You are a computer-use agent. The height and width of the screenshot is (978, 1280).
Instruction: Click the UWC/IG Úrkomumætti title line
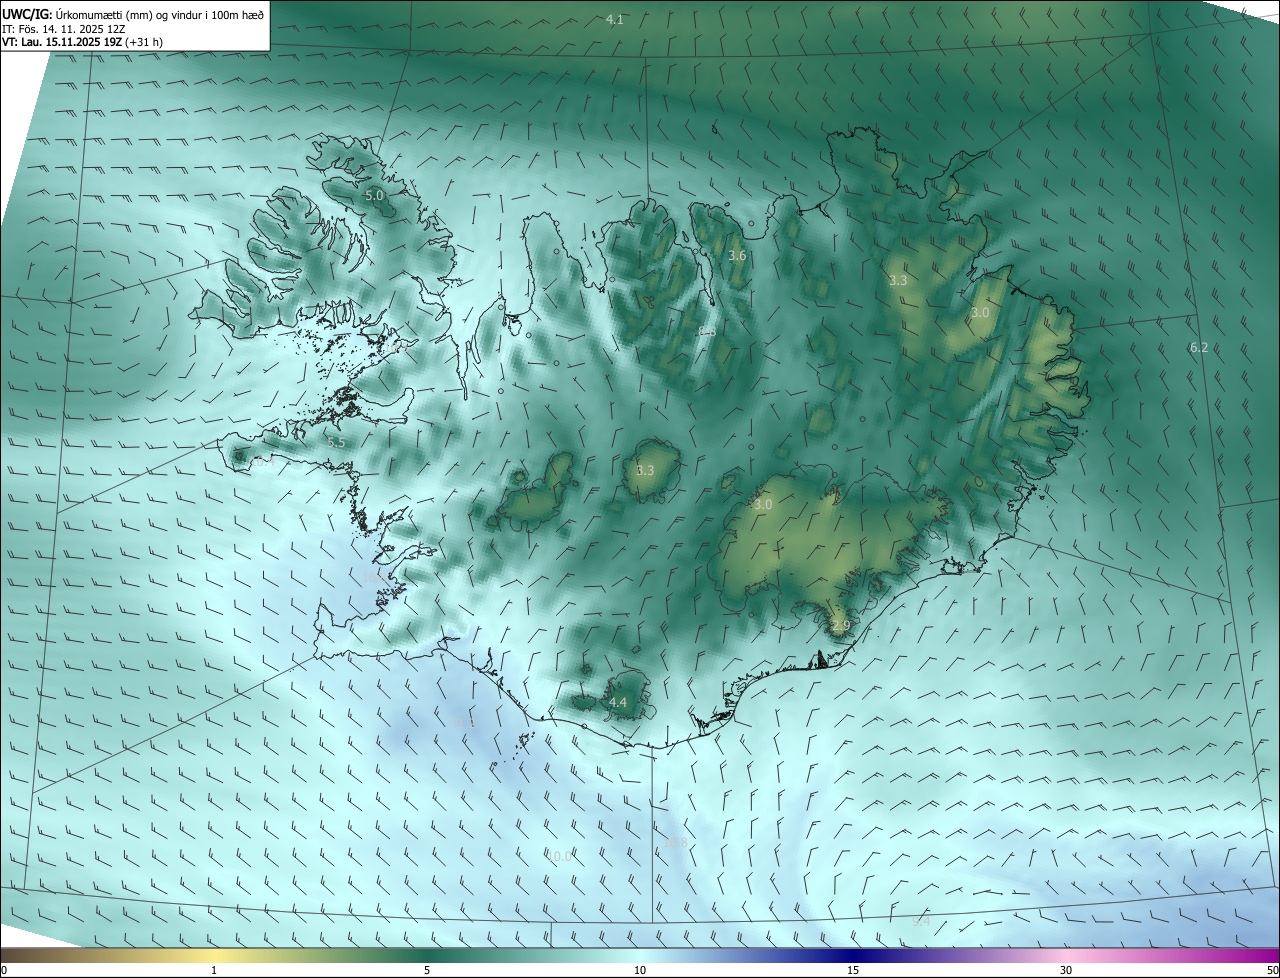133,14
